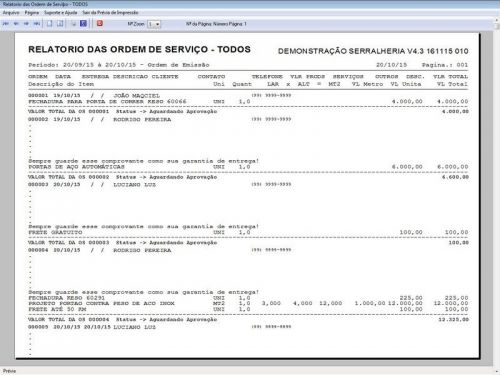The image size is (500, 375).
Task: Click the DEMONSTRAÇÃO SERRALHERIA V4.3 header text
Action: coord(373,51)
